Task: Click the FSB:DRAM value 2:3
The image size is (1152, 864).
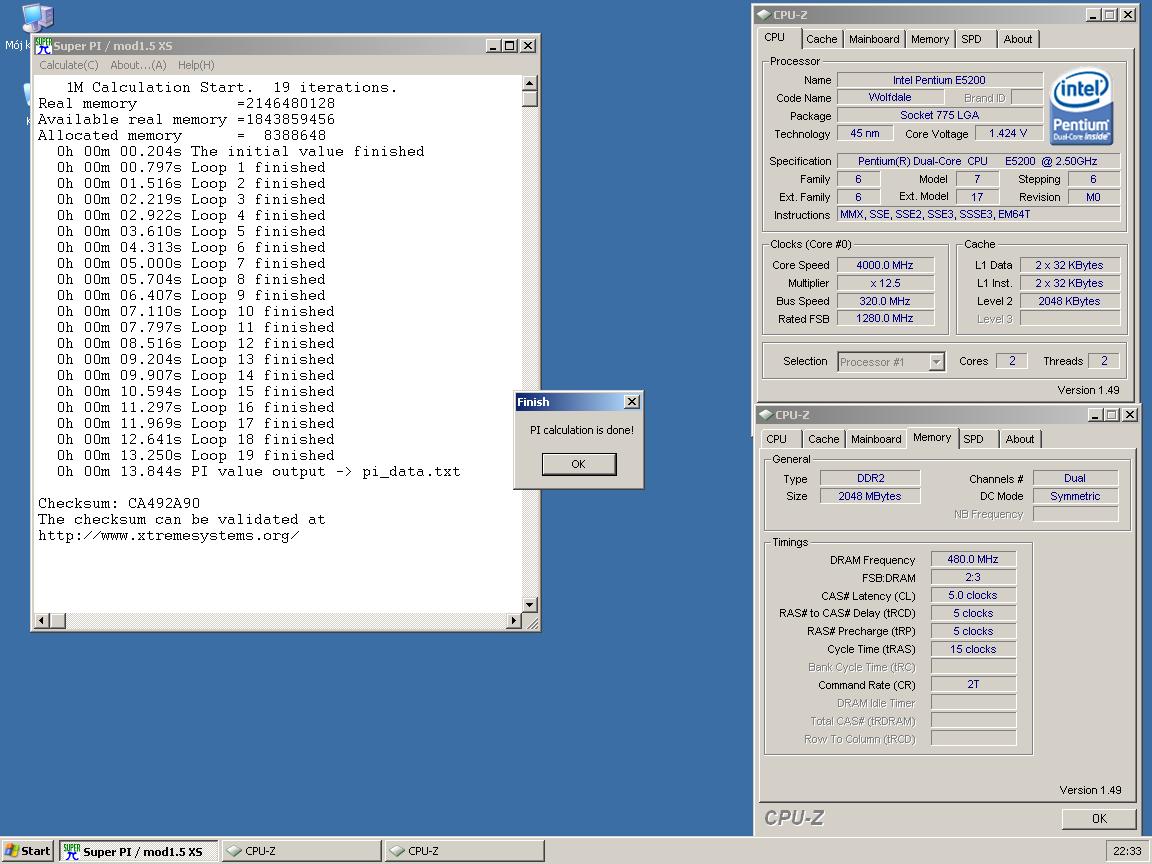Action: 973,577
